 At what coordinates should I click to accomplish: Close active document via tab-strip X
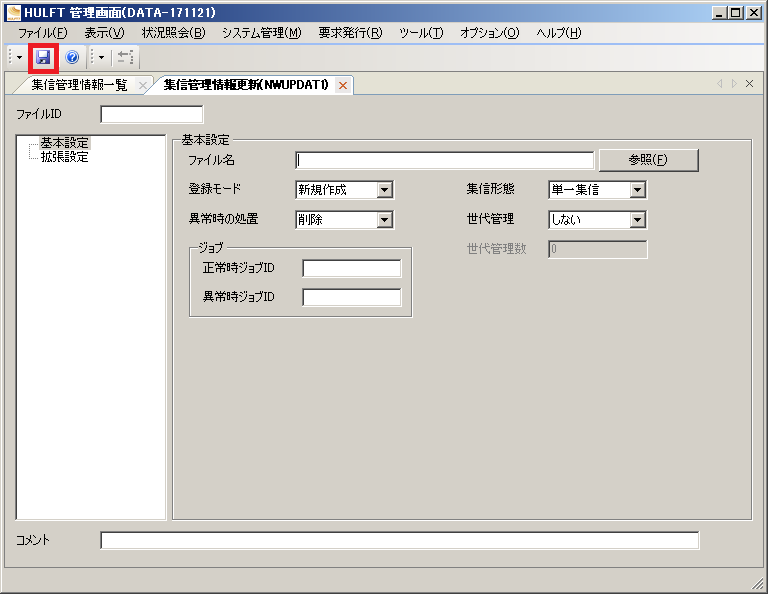[749, 84]
